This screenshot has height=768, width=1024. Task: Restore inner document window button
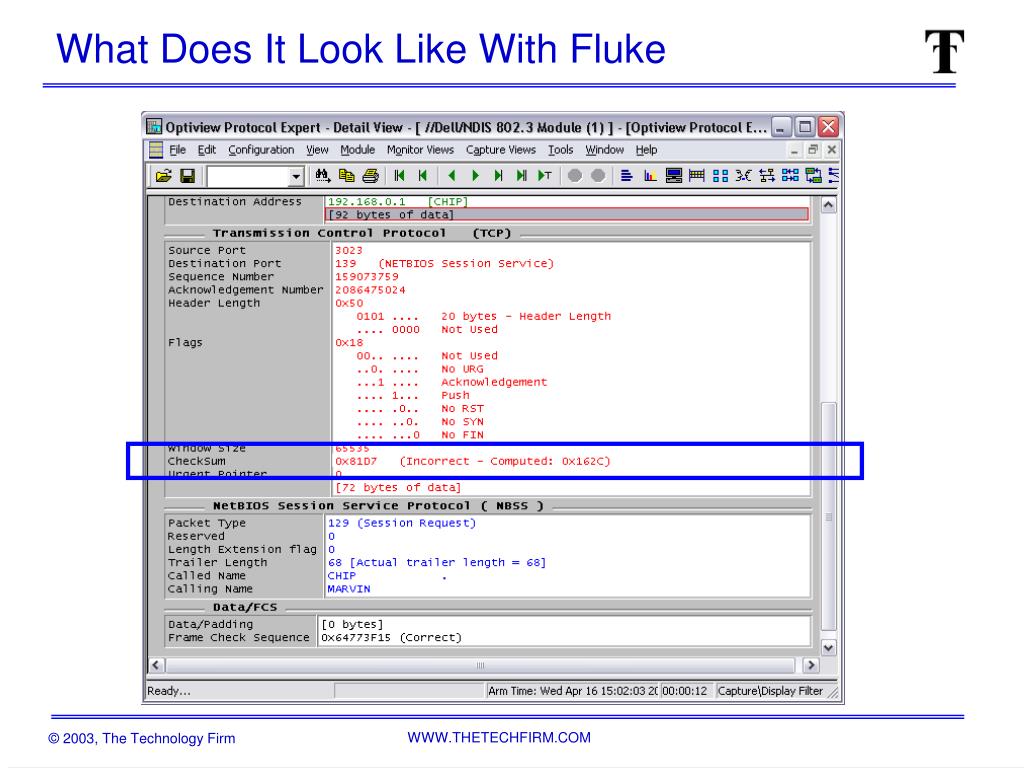coord(813,150)
